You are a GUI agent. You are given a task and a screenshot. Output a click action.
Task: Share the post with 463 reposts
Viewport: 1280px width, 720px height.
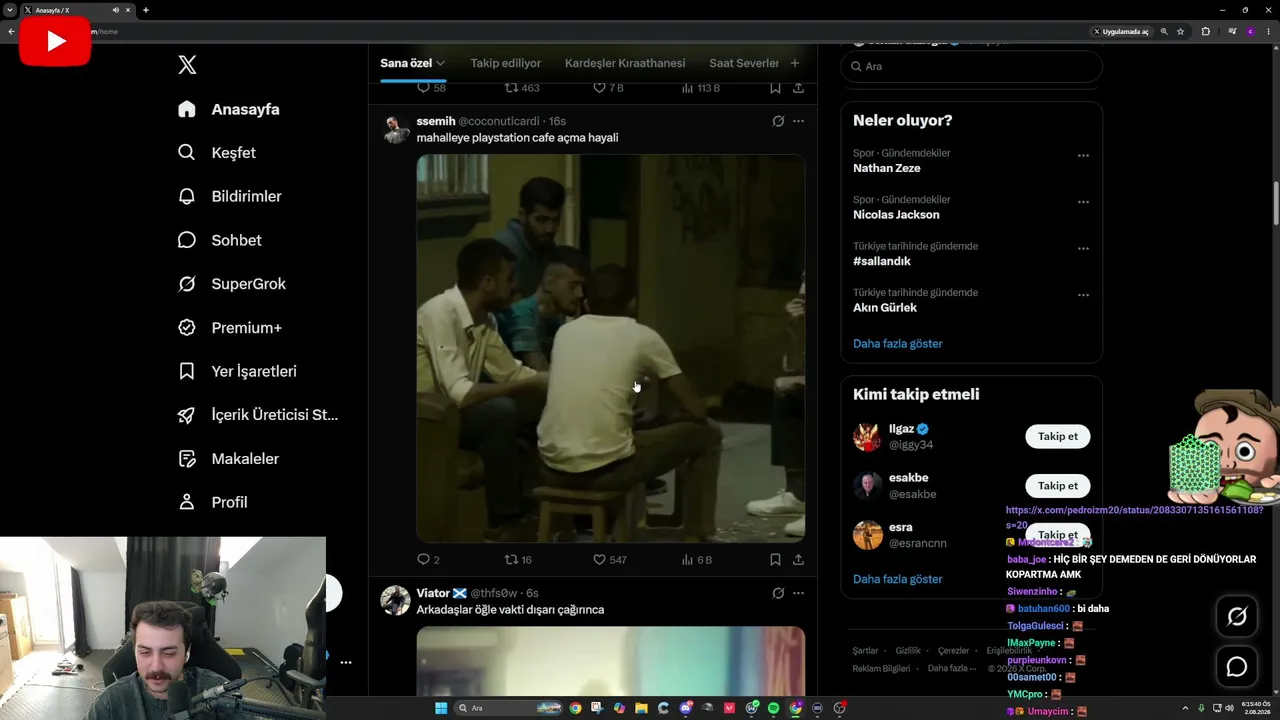click(798, 88)
